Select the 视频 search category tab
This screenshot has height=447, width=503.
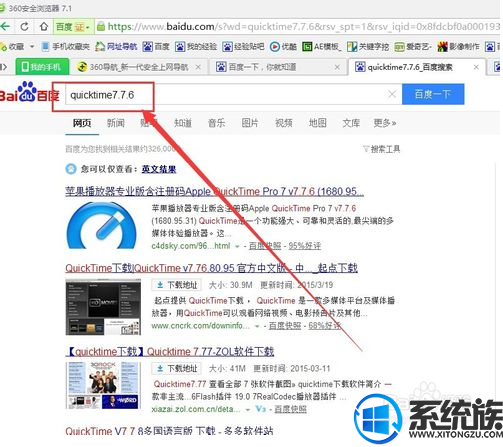[284, 123]
